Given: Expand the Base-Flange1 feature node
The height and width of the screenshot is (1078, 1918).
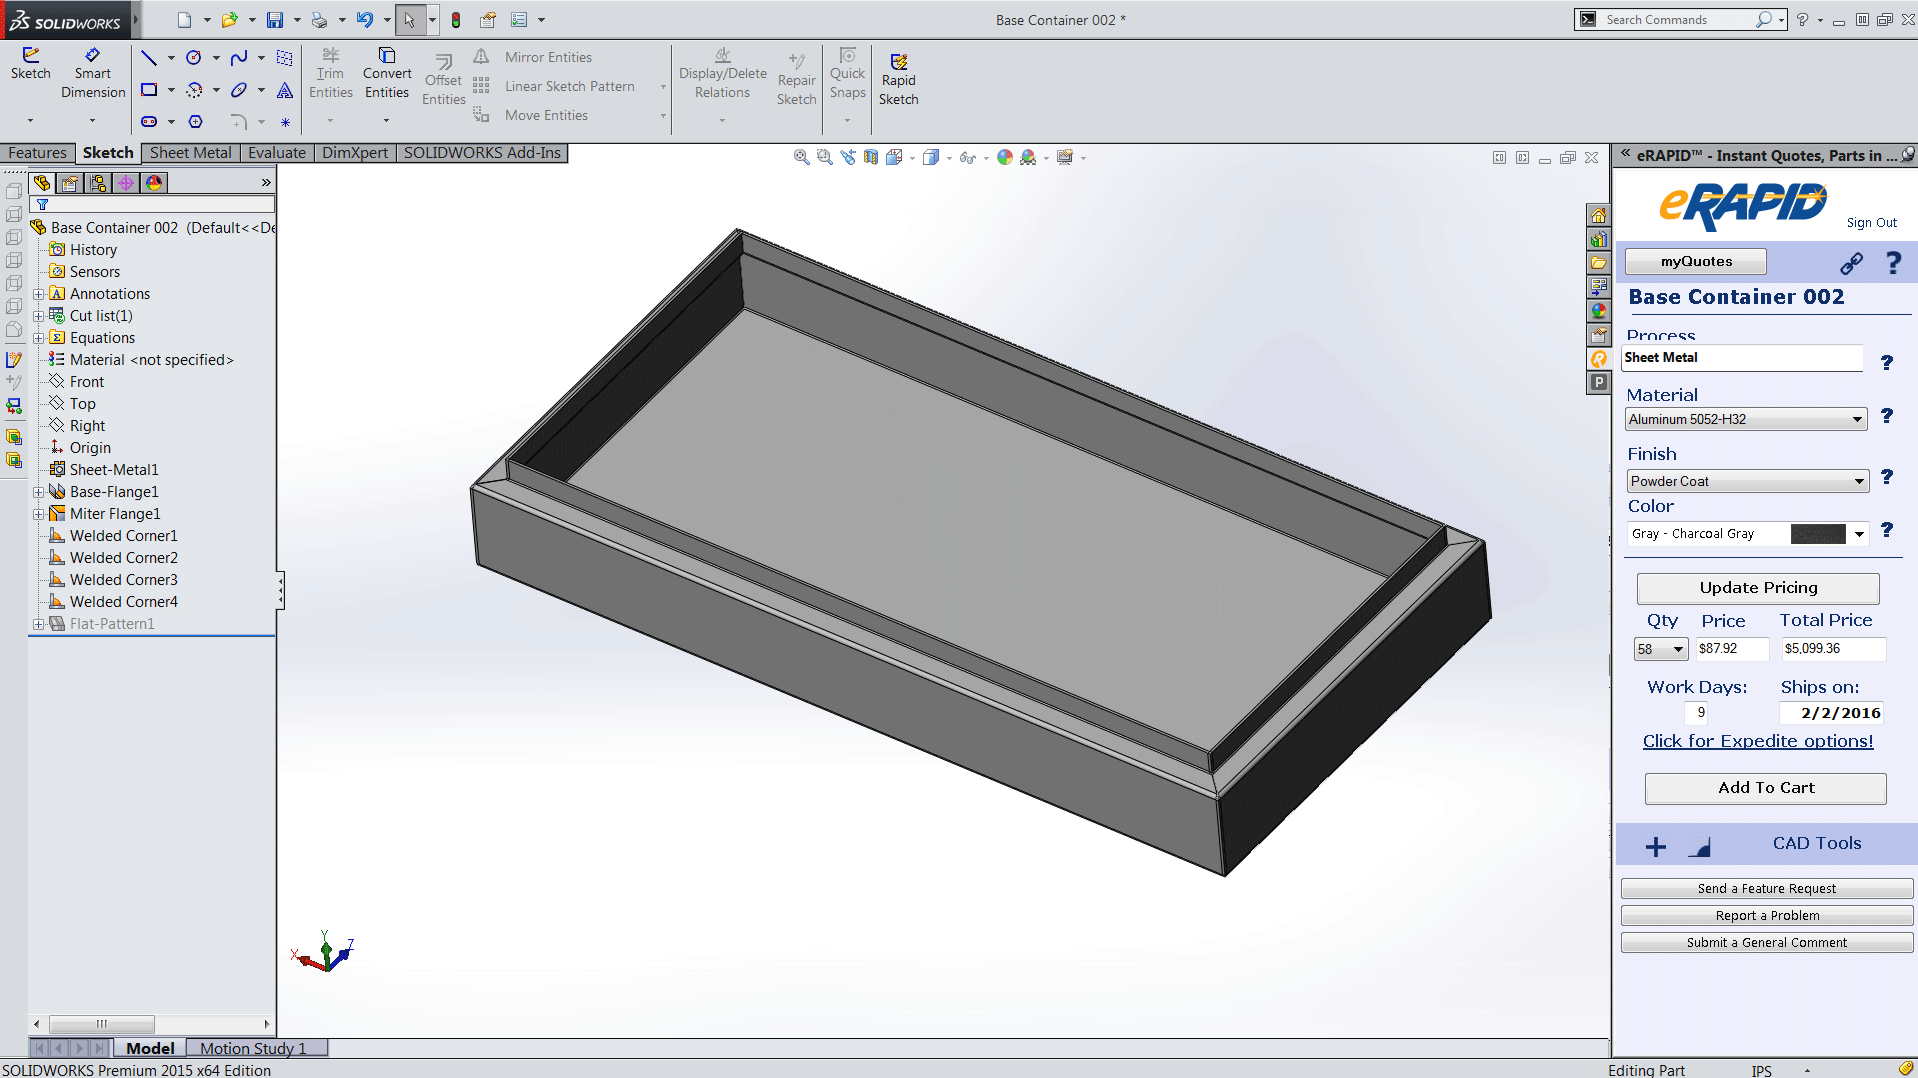Looking at the screenshot, I should click(x=38, y=492).
